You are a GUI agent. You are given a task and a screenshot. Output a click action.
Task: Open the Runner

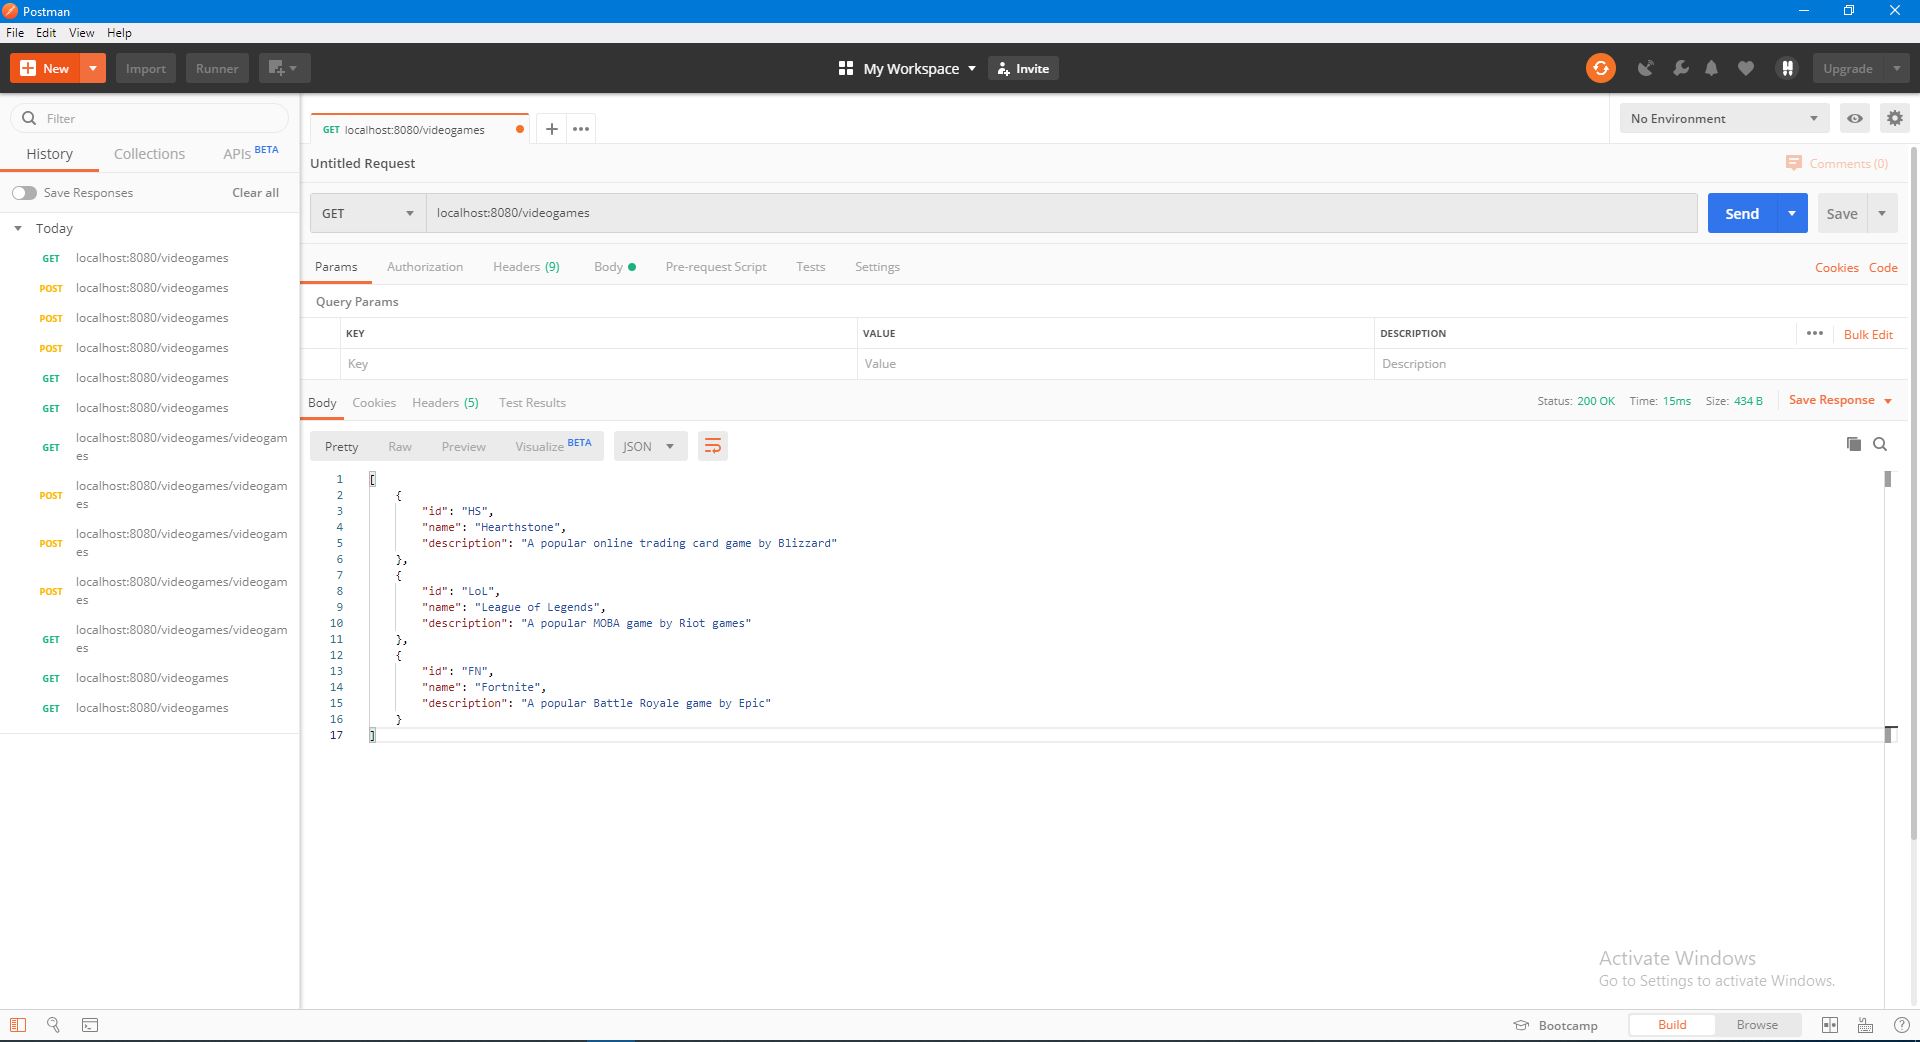point(217,68)
